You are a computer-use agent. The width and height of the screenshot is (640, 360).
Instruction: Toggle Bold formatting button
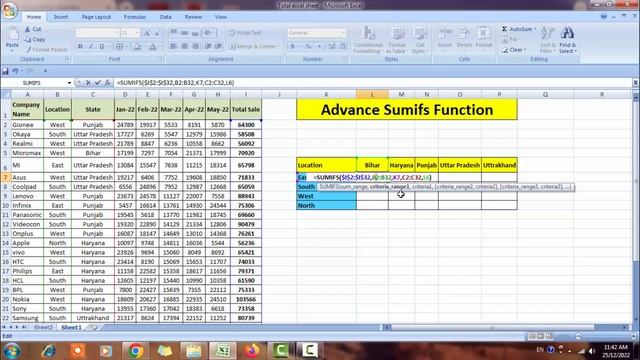[80, 47]
